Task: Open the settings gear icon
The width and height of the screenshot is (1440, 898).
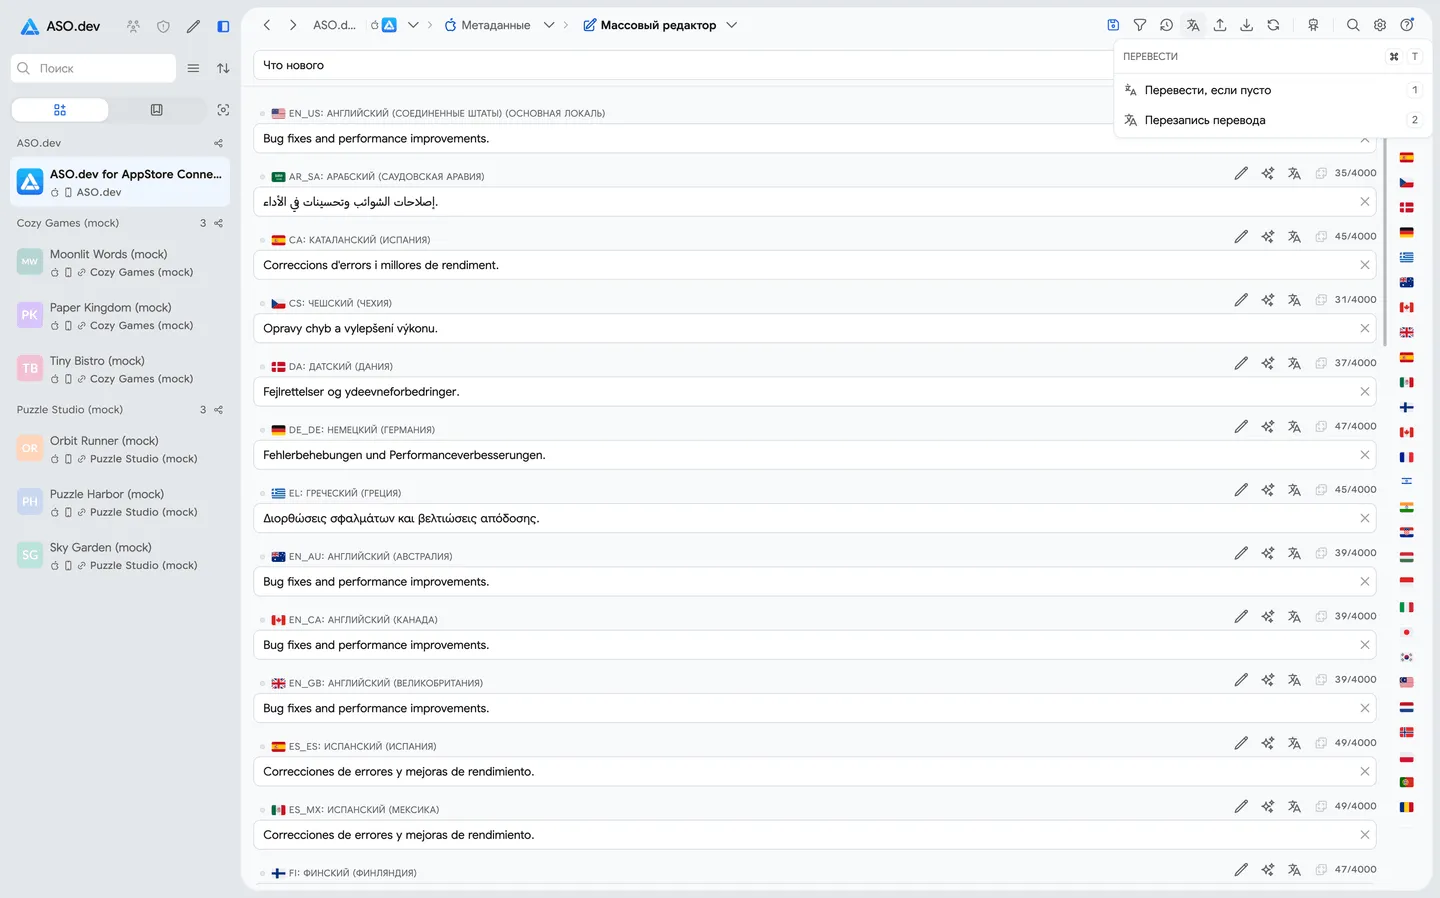Action: point(1380,25)
